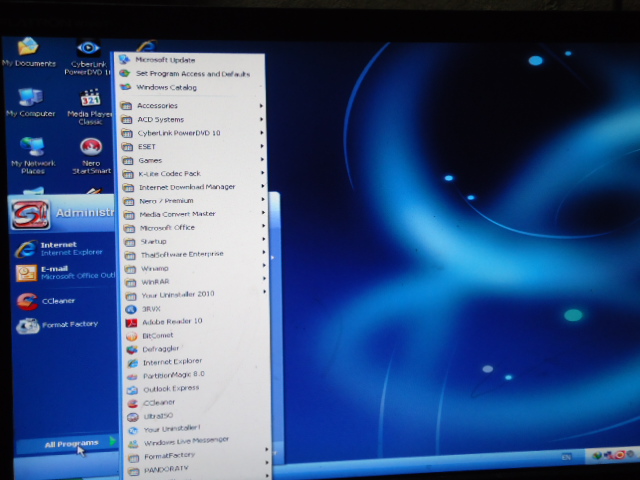Launch Defraggler from programs list
640x480 pixels.
point(153,349)
